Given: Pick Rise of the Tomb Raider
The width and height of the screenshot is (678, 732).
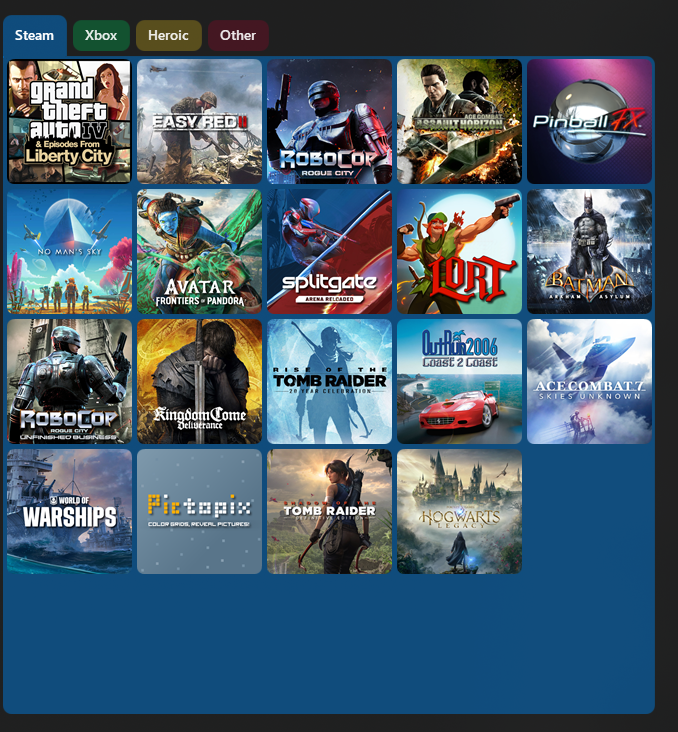Looking at the screenshot, I should 329,382.
